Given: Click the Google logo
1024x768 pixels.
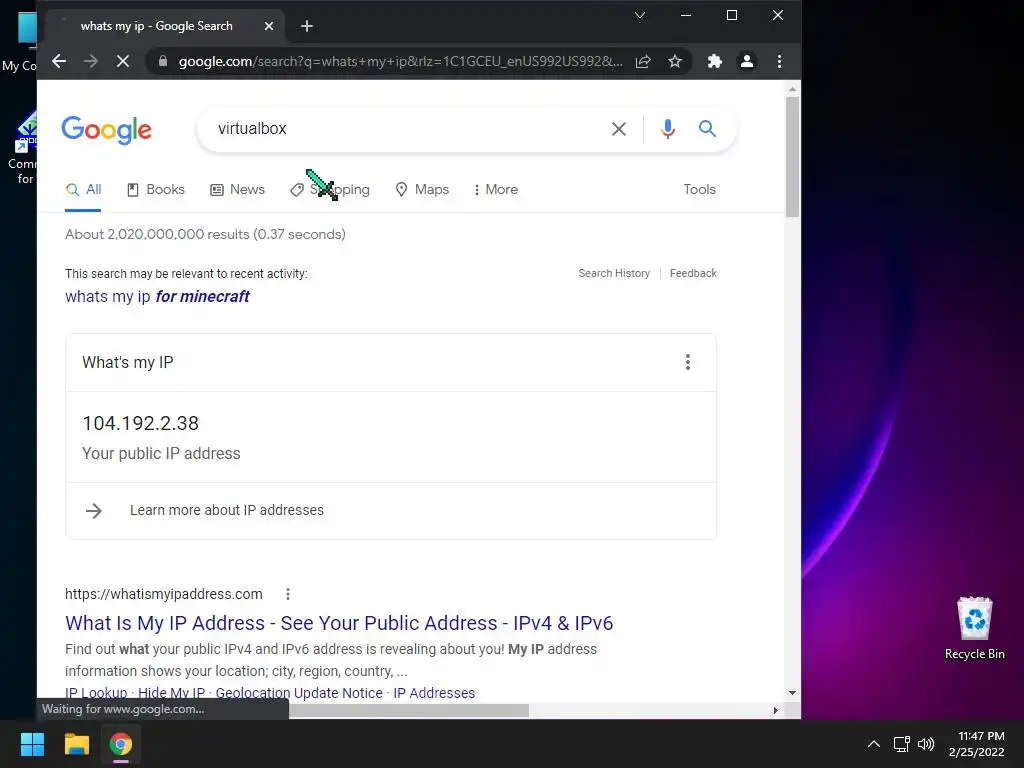Looking at the screenshot, I should pos(106,130).
